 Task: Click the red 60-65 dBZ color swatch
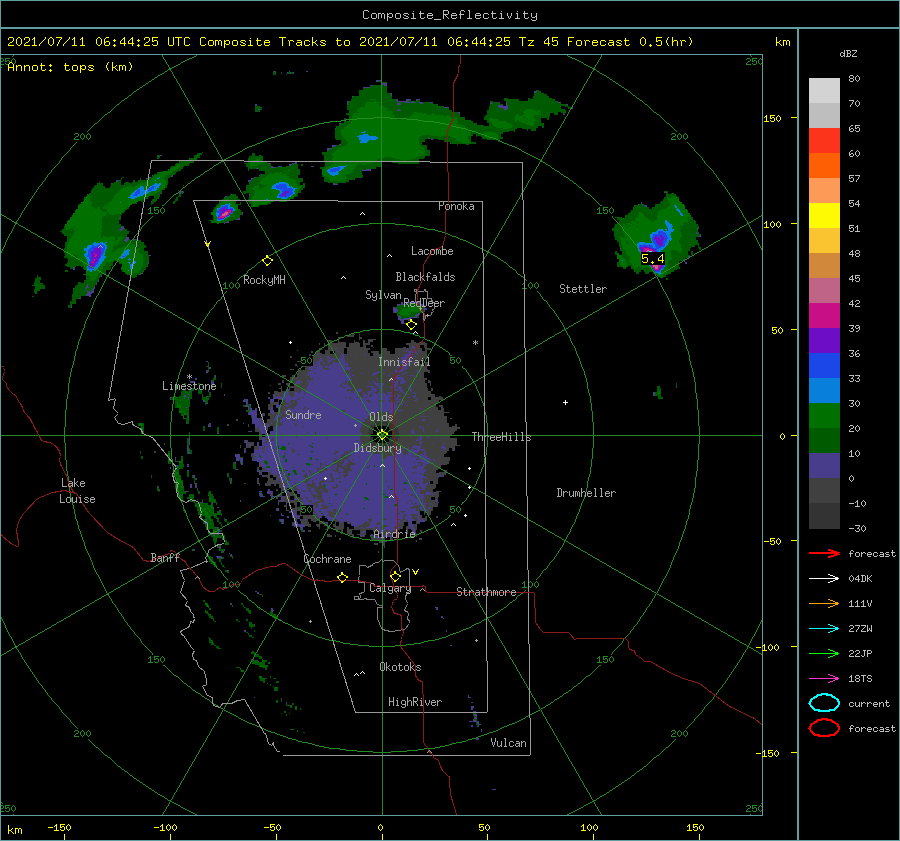point(824,141)
